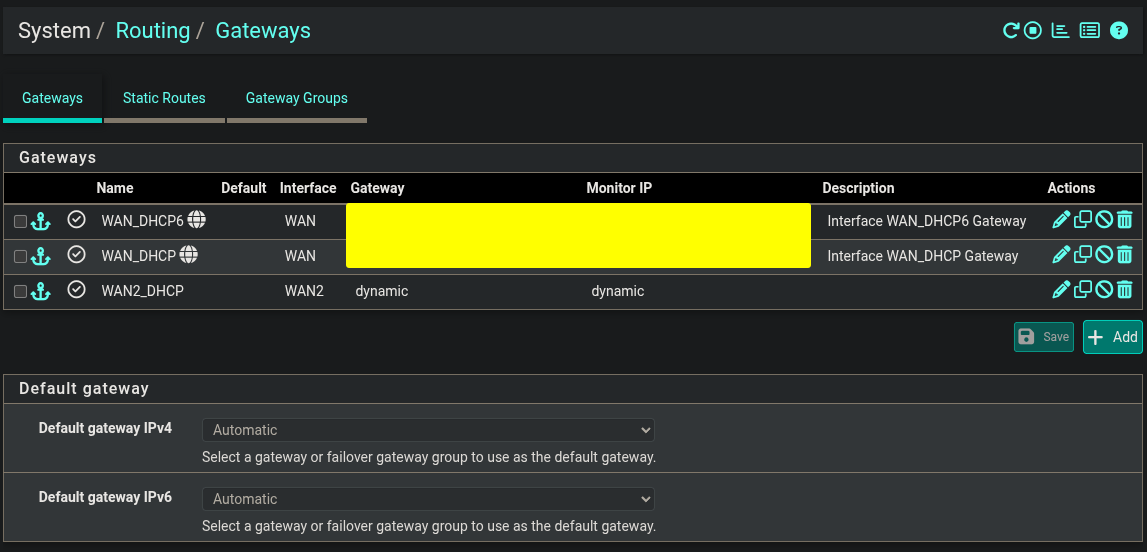
Task: Open the Default gateway IPv4 dropdown
Action: [x=428, y=430]
